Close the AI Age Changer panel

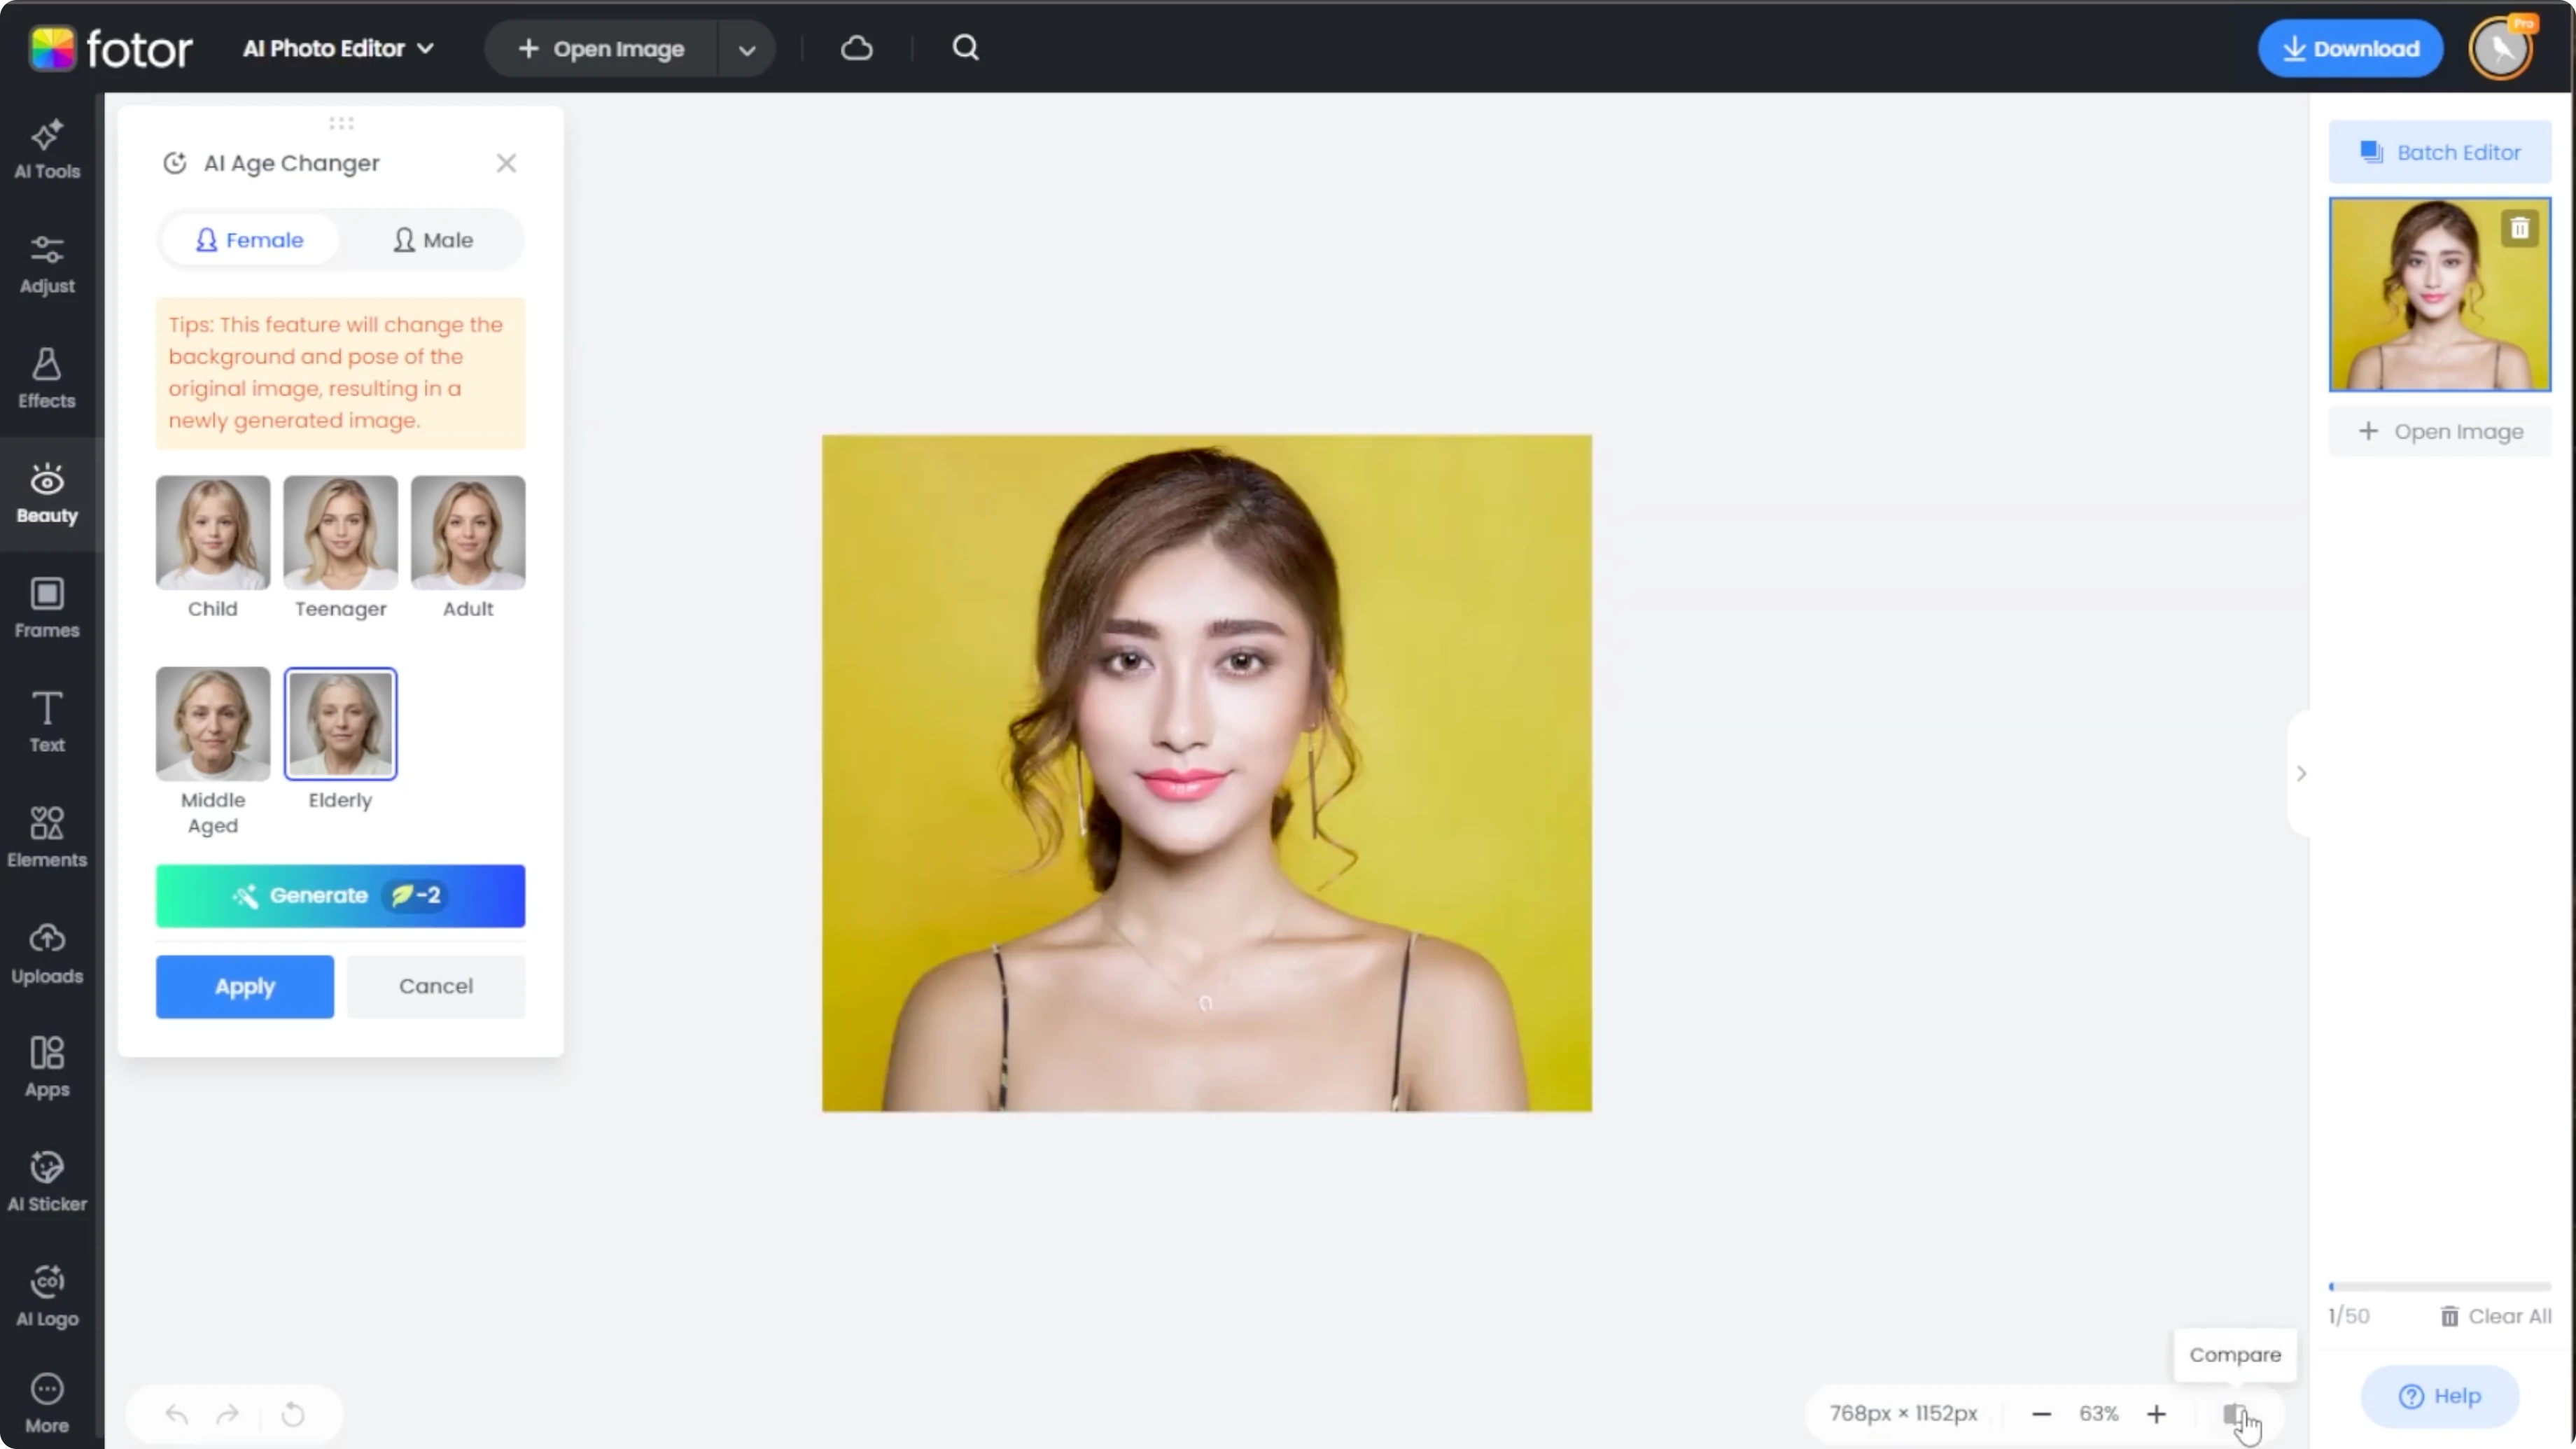tap(506, 163)
